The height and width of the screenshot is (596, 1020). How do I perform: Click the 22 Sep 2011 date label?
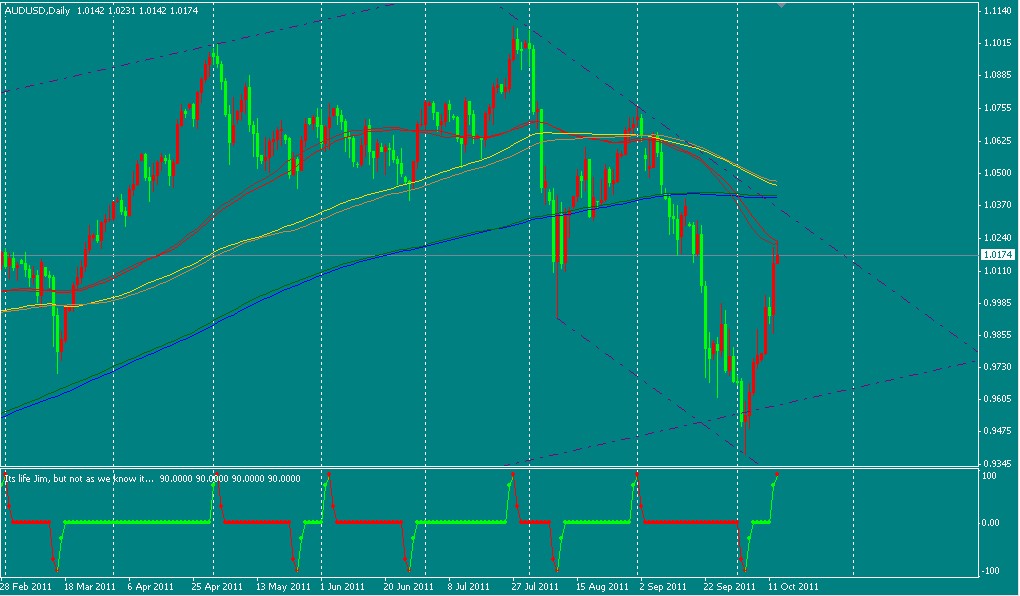[731, 586]
